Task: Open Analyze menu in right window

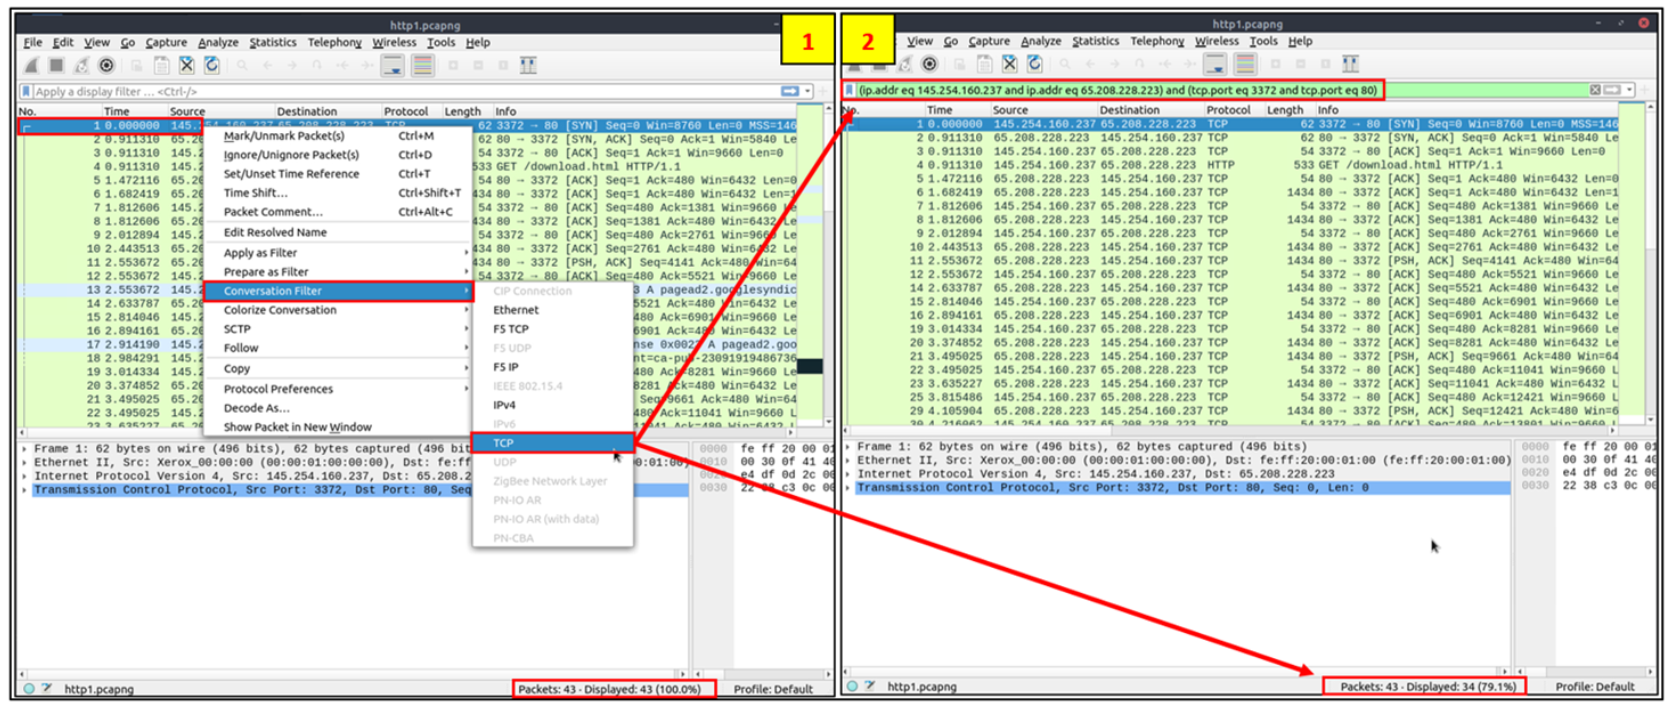Action: click(x=1041, y=41)
